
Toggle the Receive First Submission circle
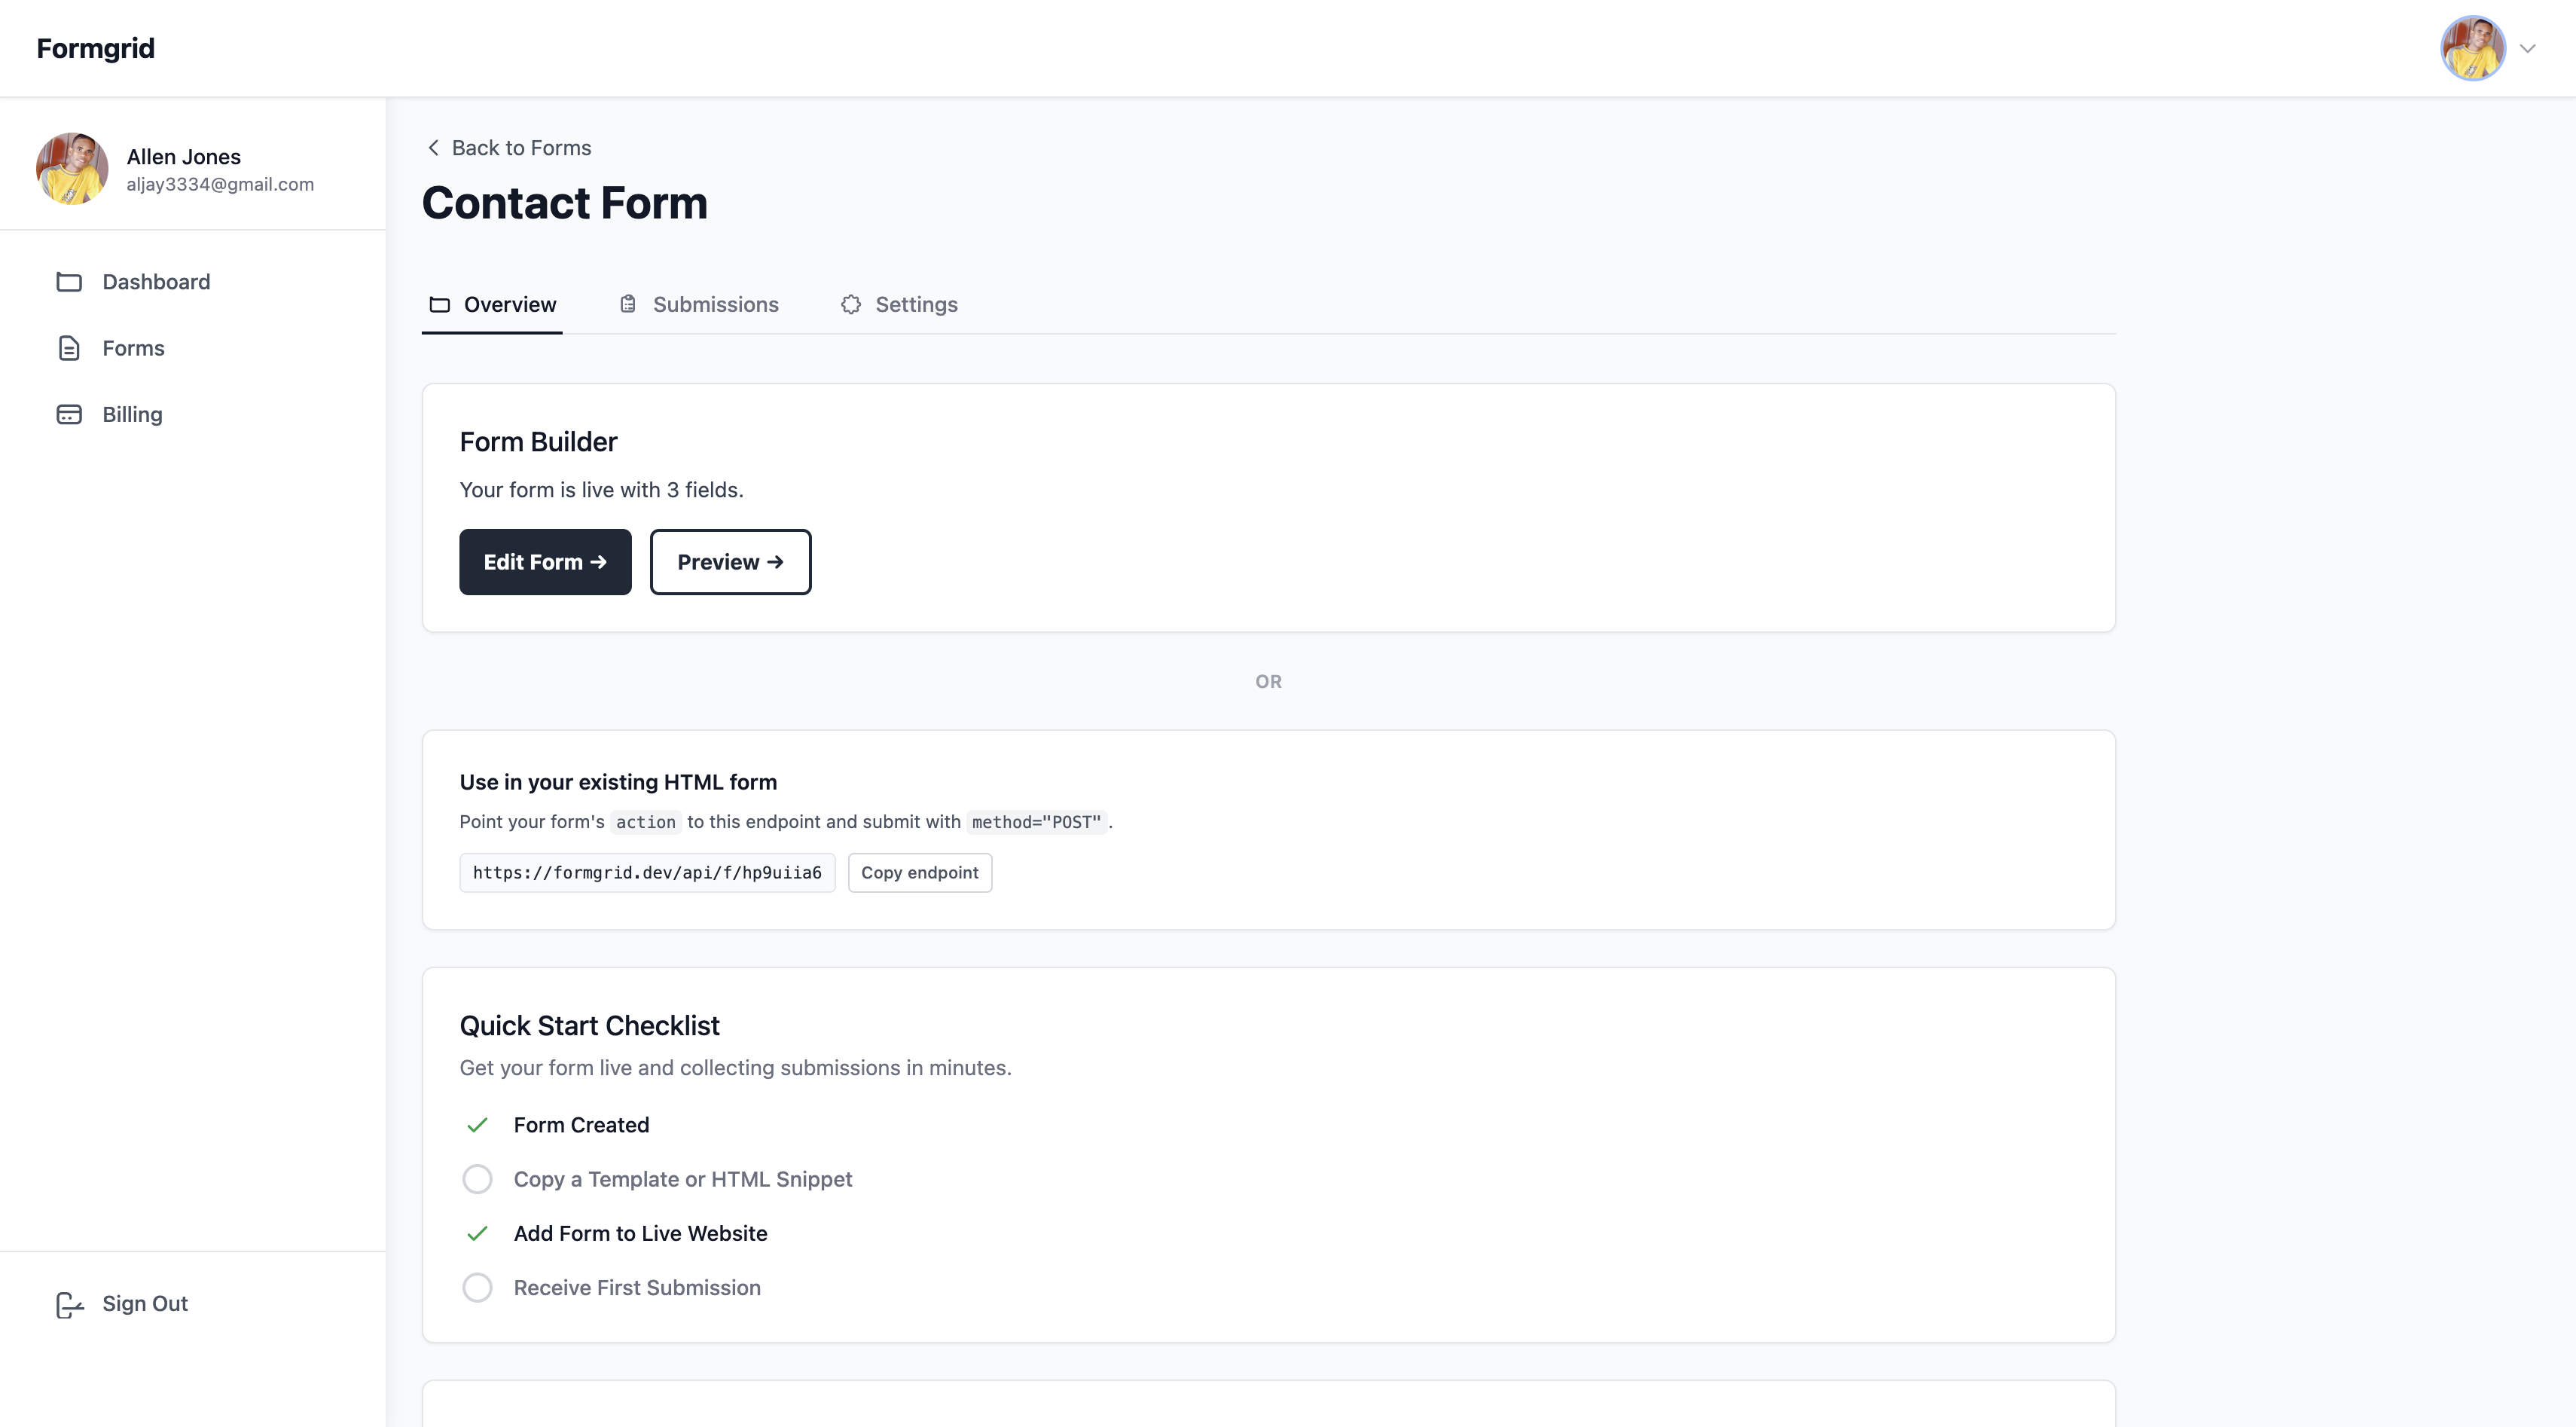(x=477, y=1288)
